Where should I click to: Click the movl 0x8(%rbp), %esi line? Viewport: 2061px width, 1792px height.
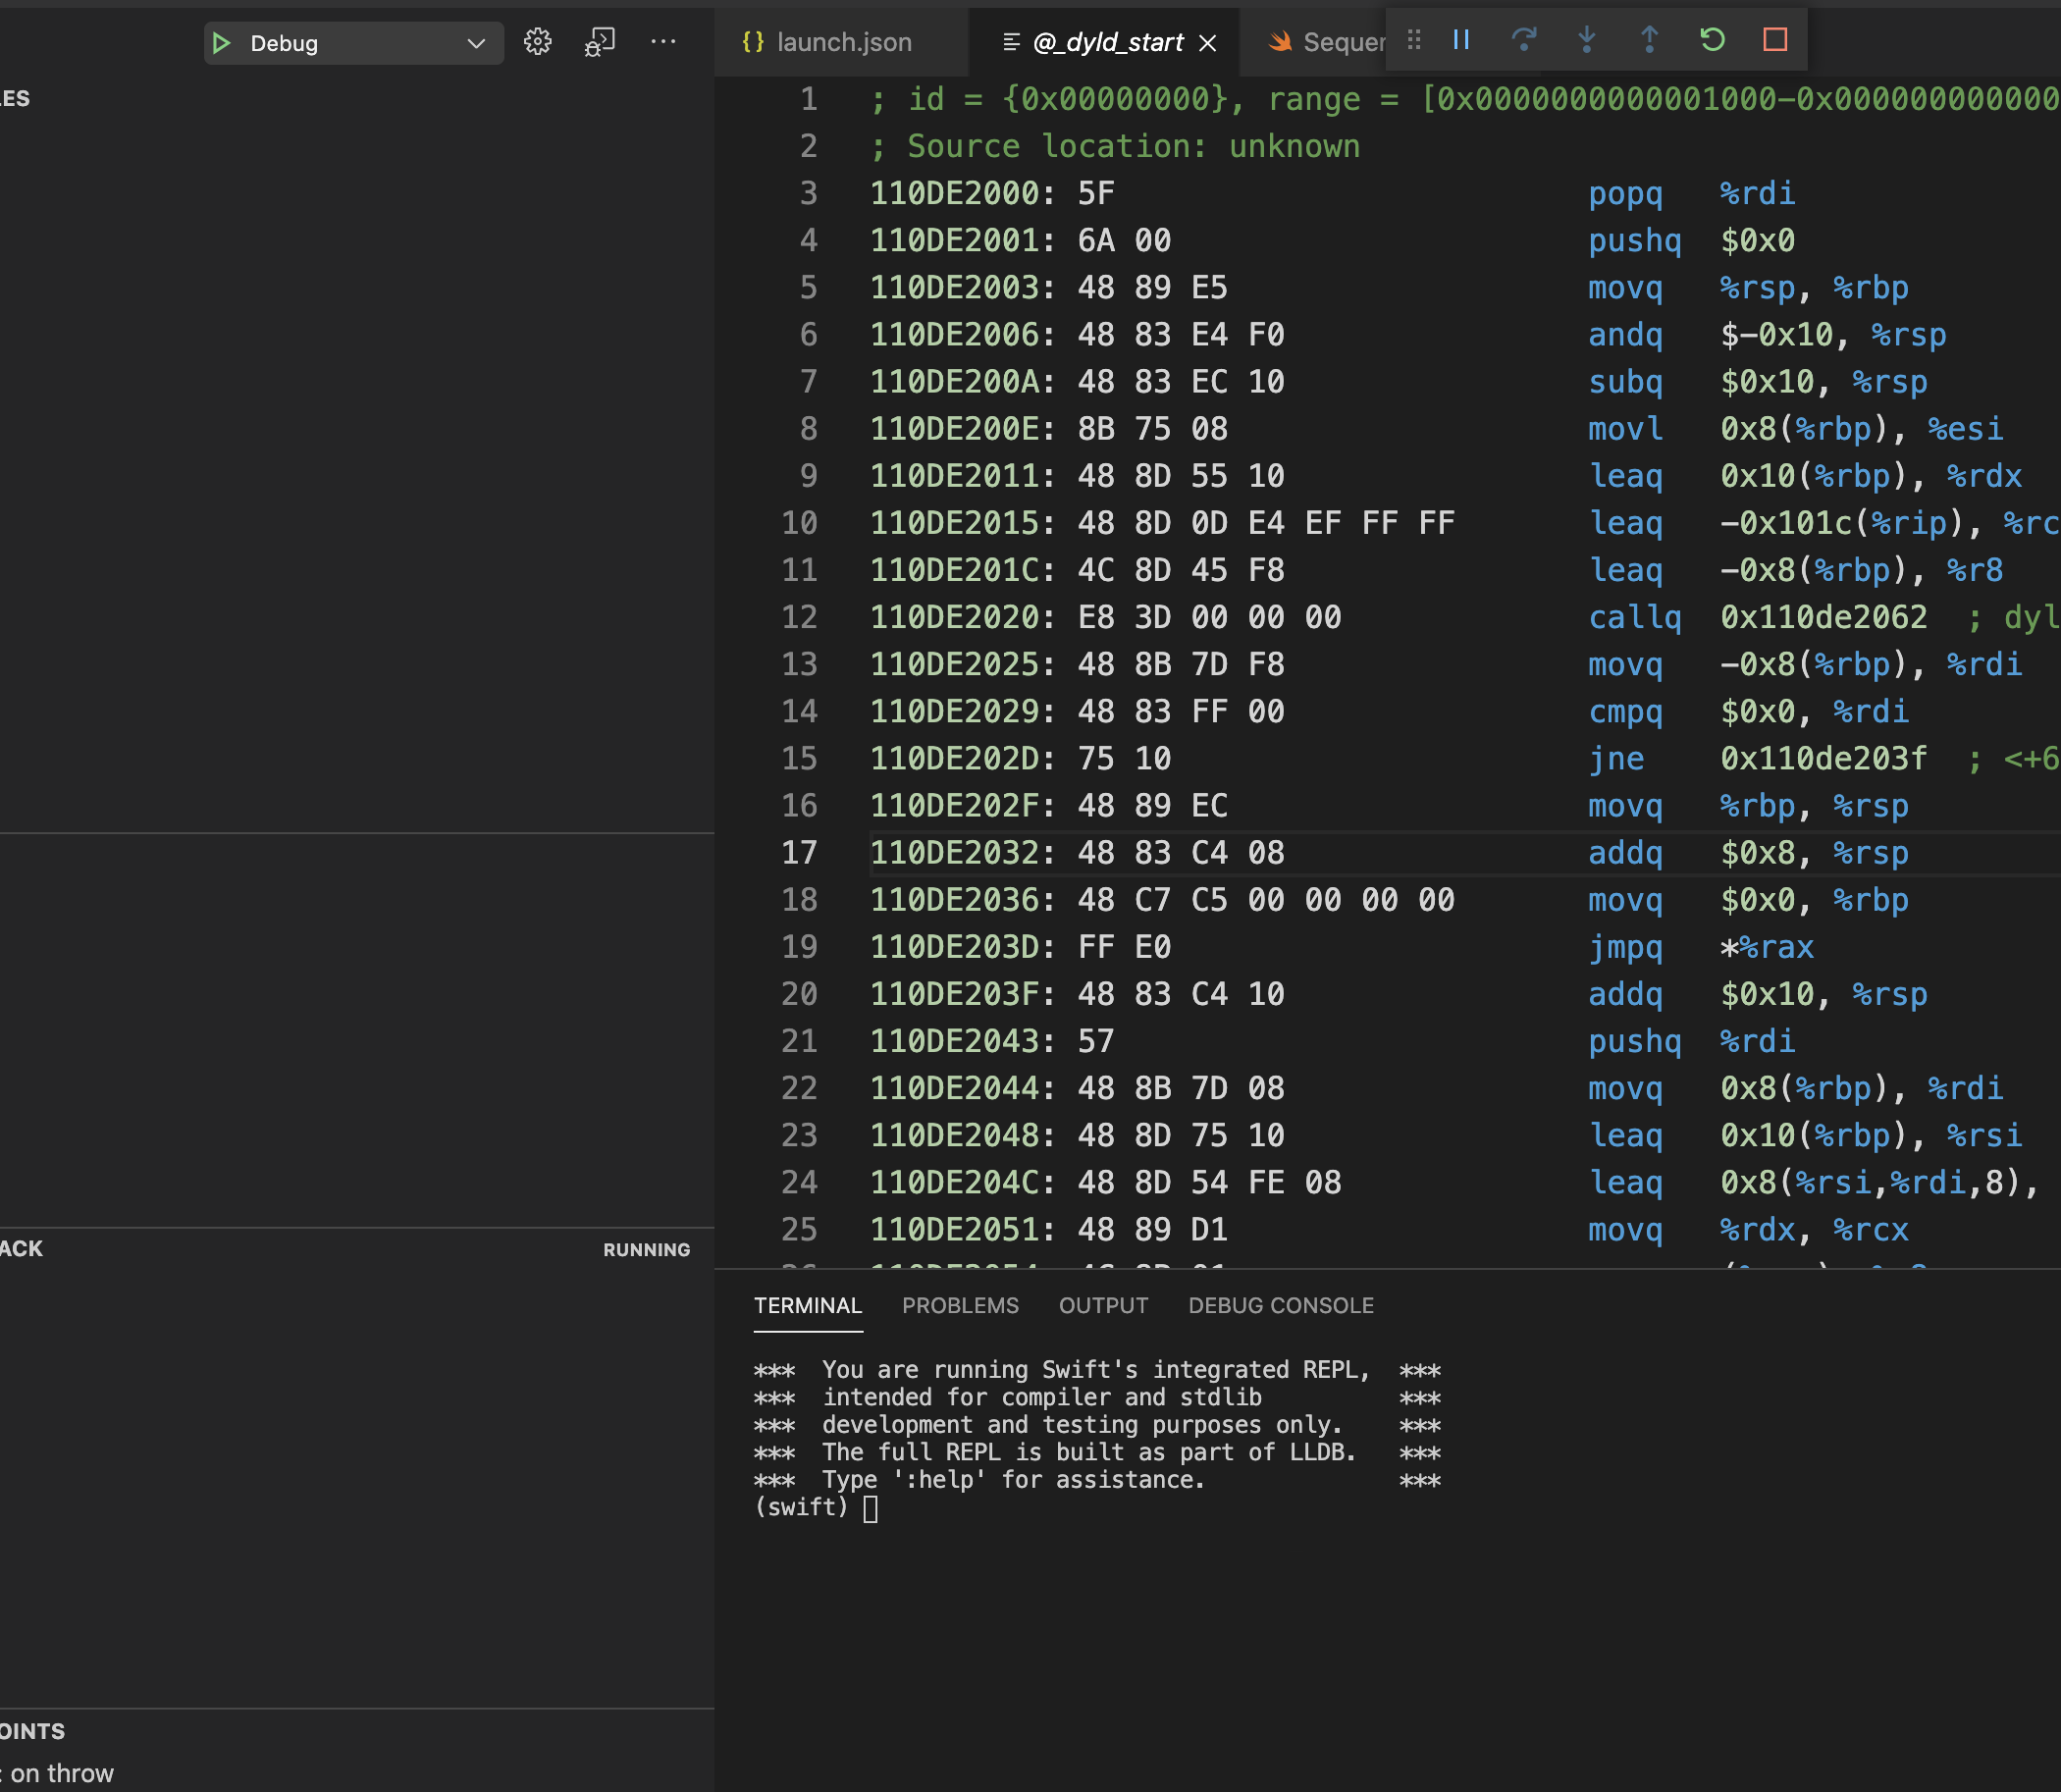tap(1465, 428)
